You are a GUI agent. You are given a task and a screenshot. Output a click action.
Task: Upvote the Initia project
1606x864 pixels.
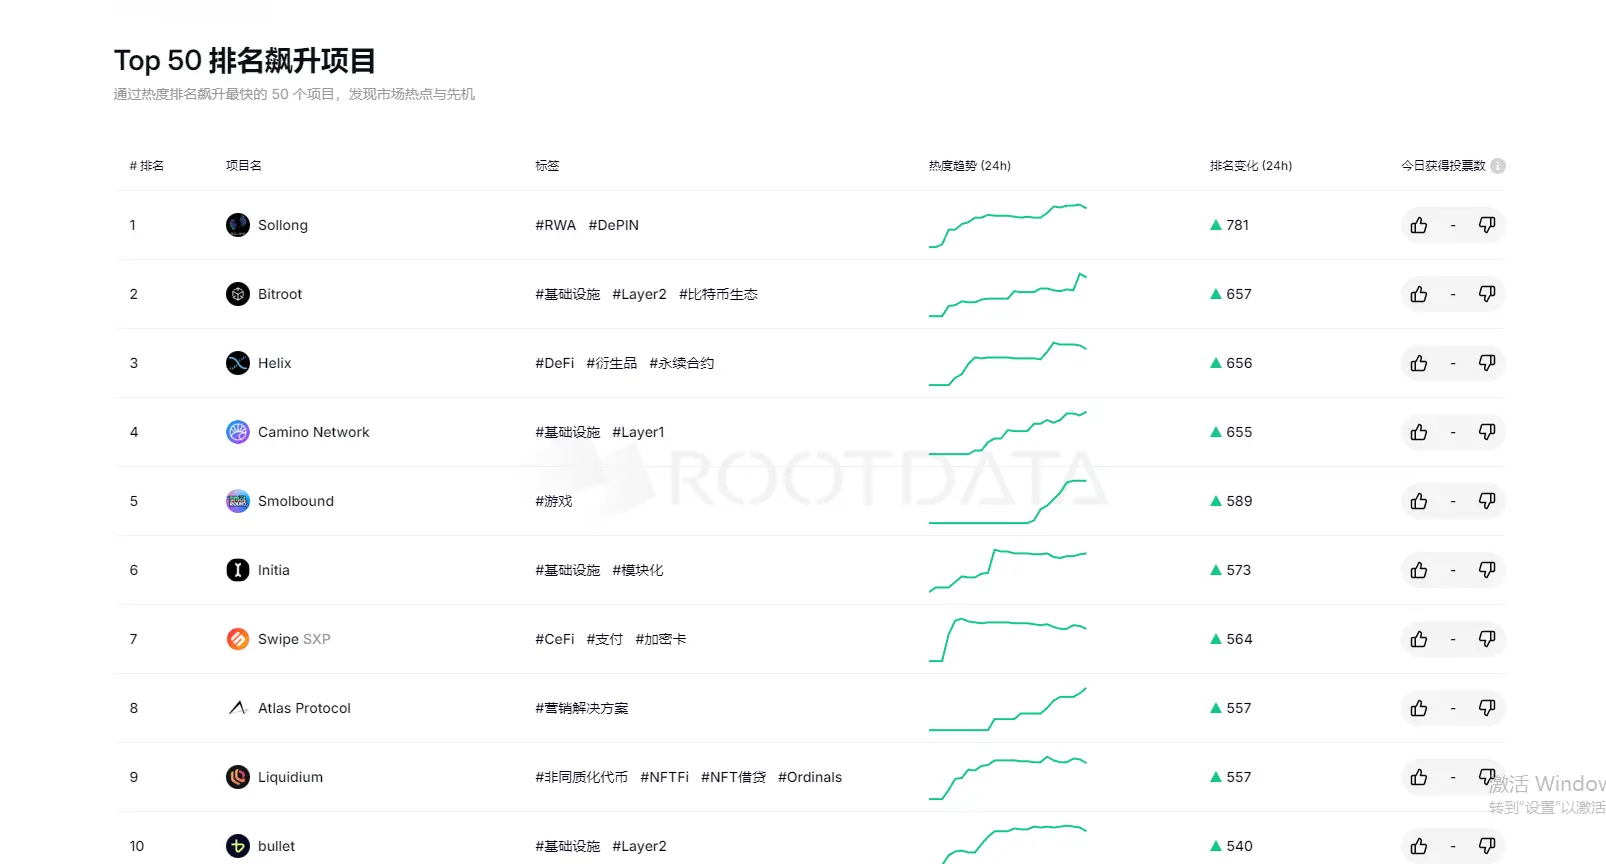coord(1419,570)
